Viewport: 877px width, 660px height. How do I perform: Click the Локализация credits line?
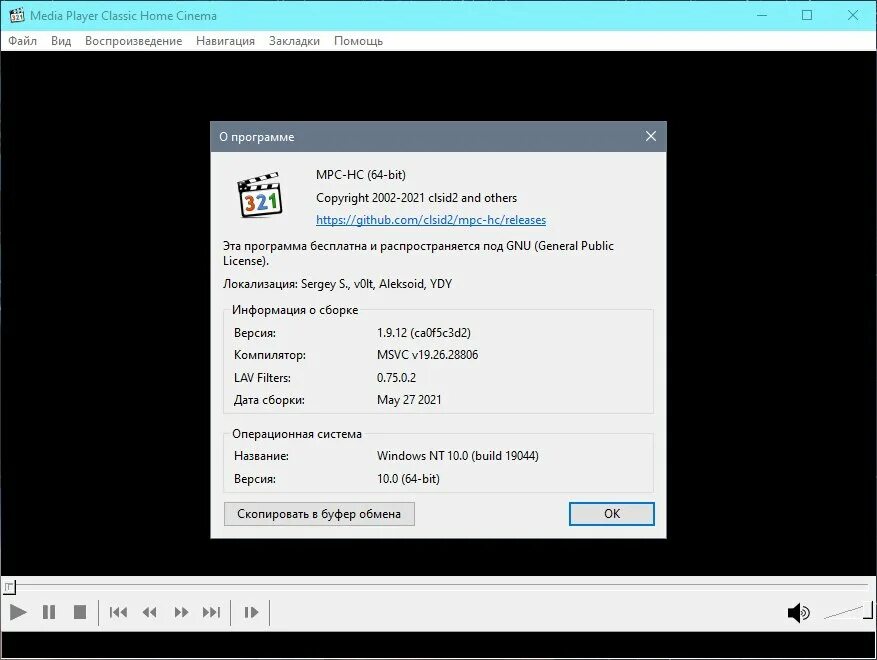coord(337,284)
